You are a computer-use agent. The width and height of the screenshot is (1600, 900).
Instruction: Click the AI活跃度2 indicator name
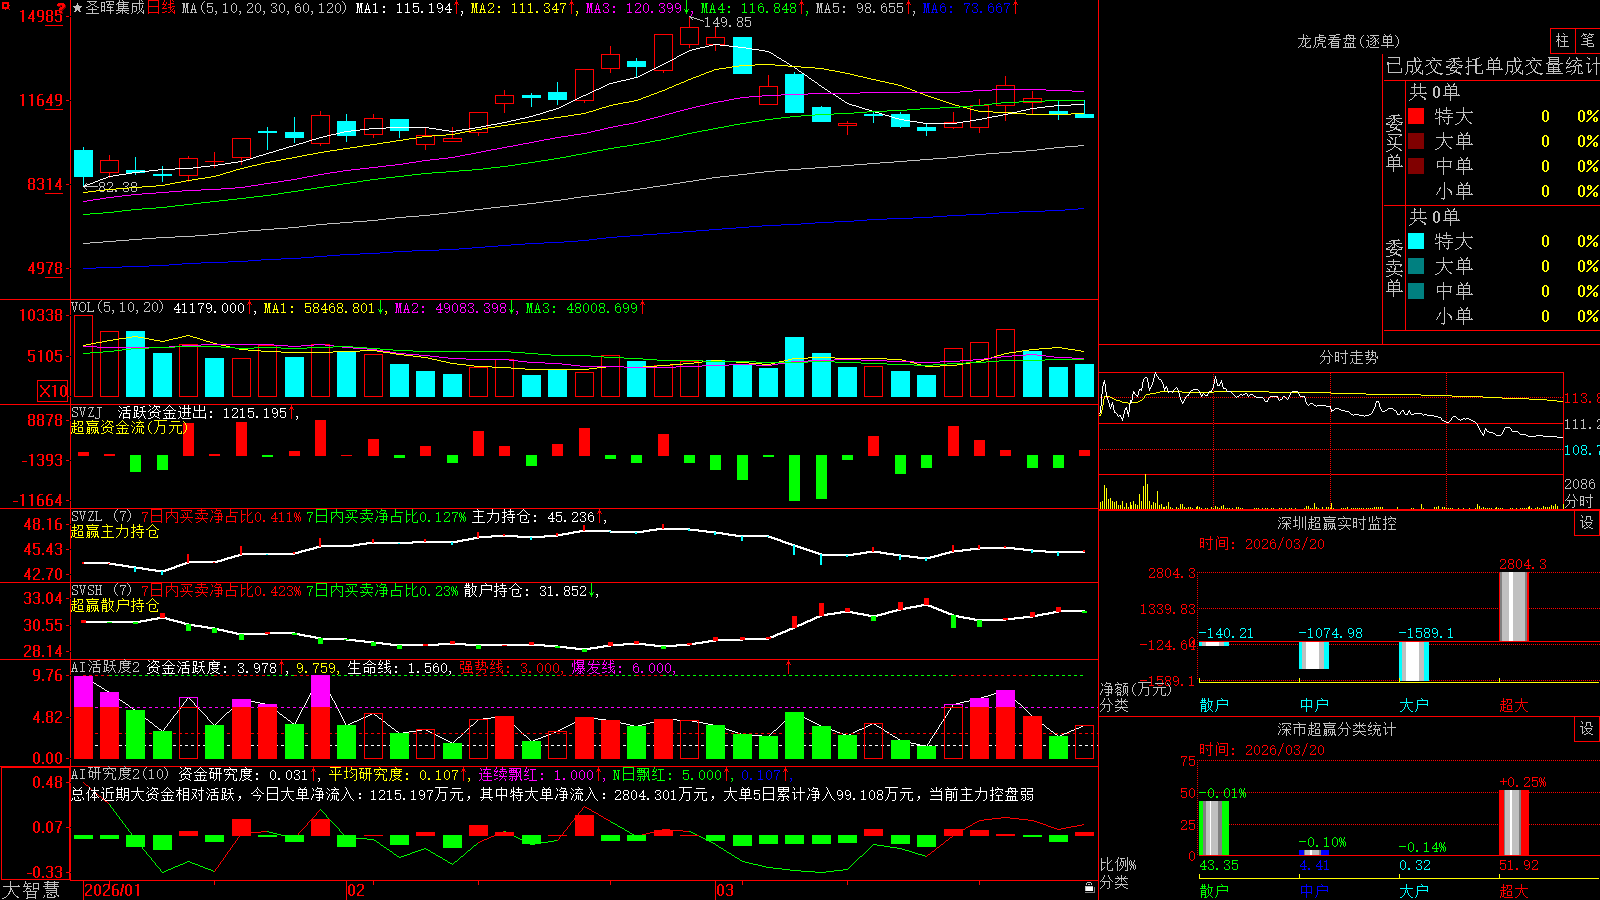(x=106, y=667)
